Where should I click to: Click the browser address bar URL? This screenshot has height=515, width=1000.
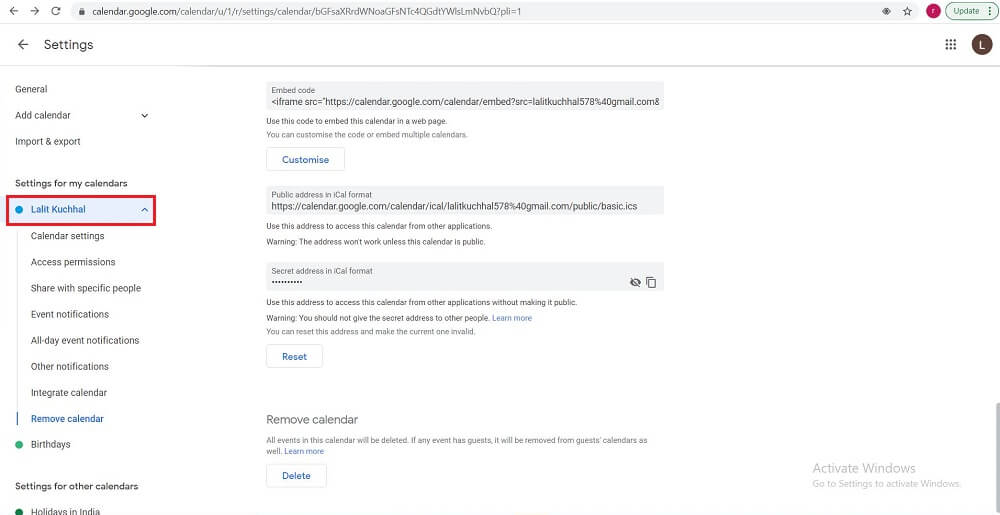[307, 11]
